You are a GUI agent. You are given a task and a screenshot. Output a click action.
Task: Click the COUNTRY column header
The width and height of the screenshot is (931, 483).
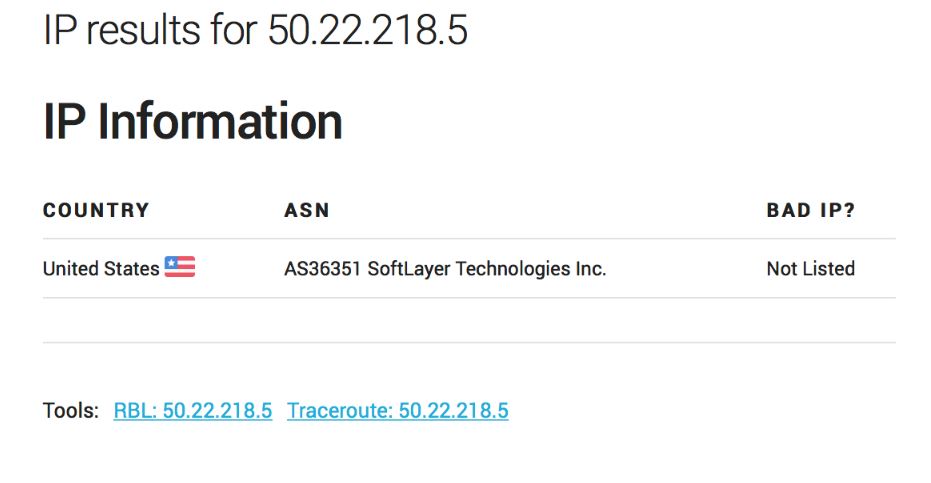coord(96,211)
